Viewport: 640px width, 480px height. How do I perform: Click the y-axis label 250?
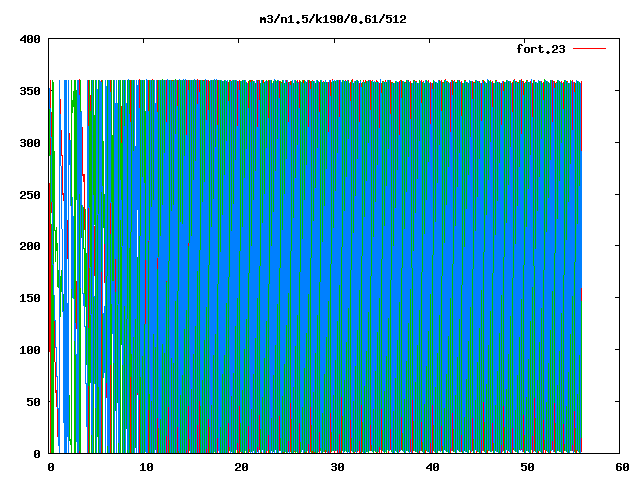click(30, 195)
